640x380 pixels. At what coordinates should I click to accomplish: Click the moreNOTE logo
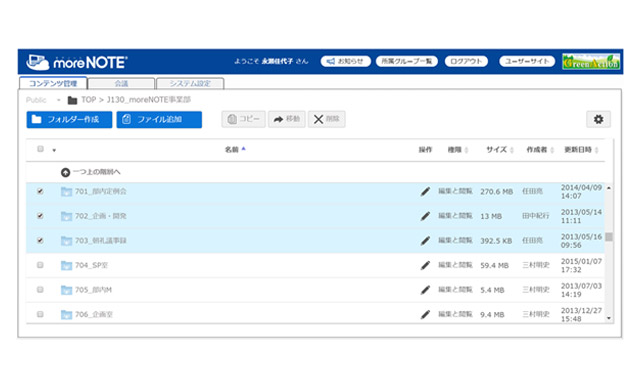77,62
